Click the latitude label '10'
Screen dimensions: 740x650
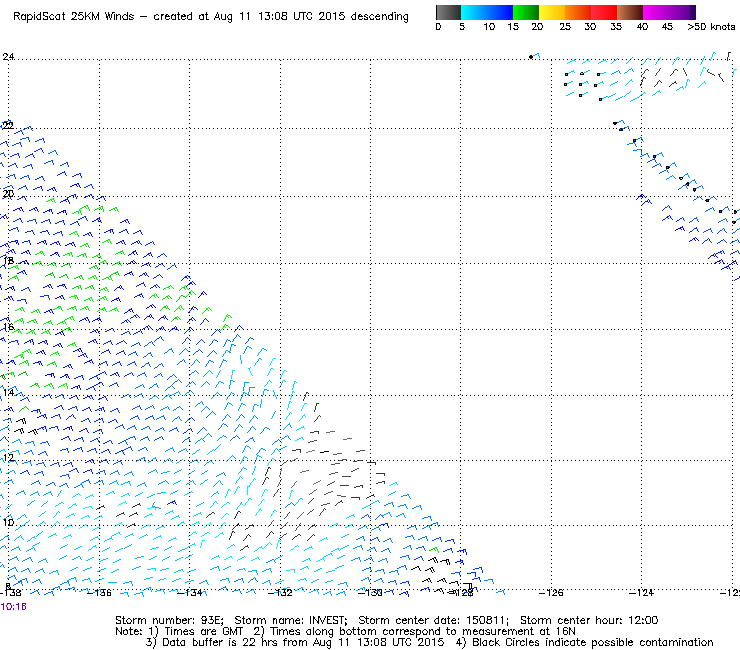8,523
